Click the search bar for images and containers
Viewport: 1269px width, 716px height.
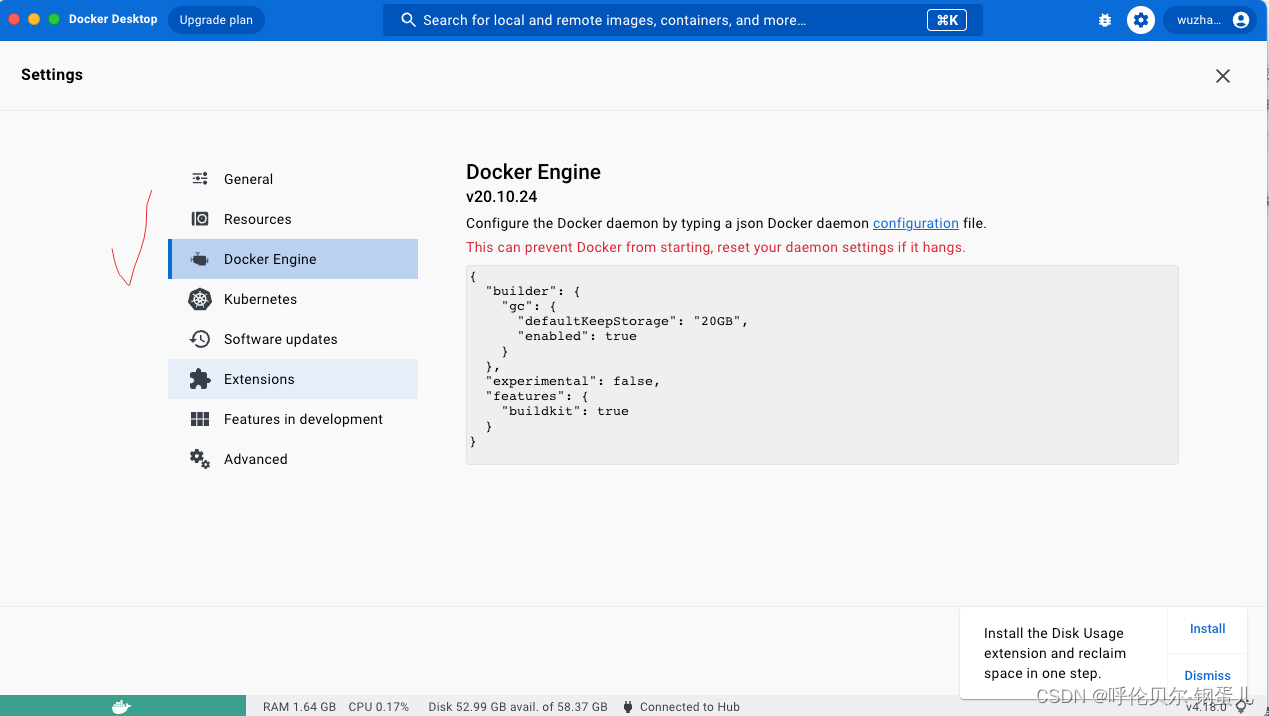click(x=683, y=20)
